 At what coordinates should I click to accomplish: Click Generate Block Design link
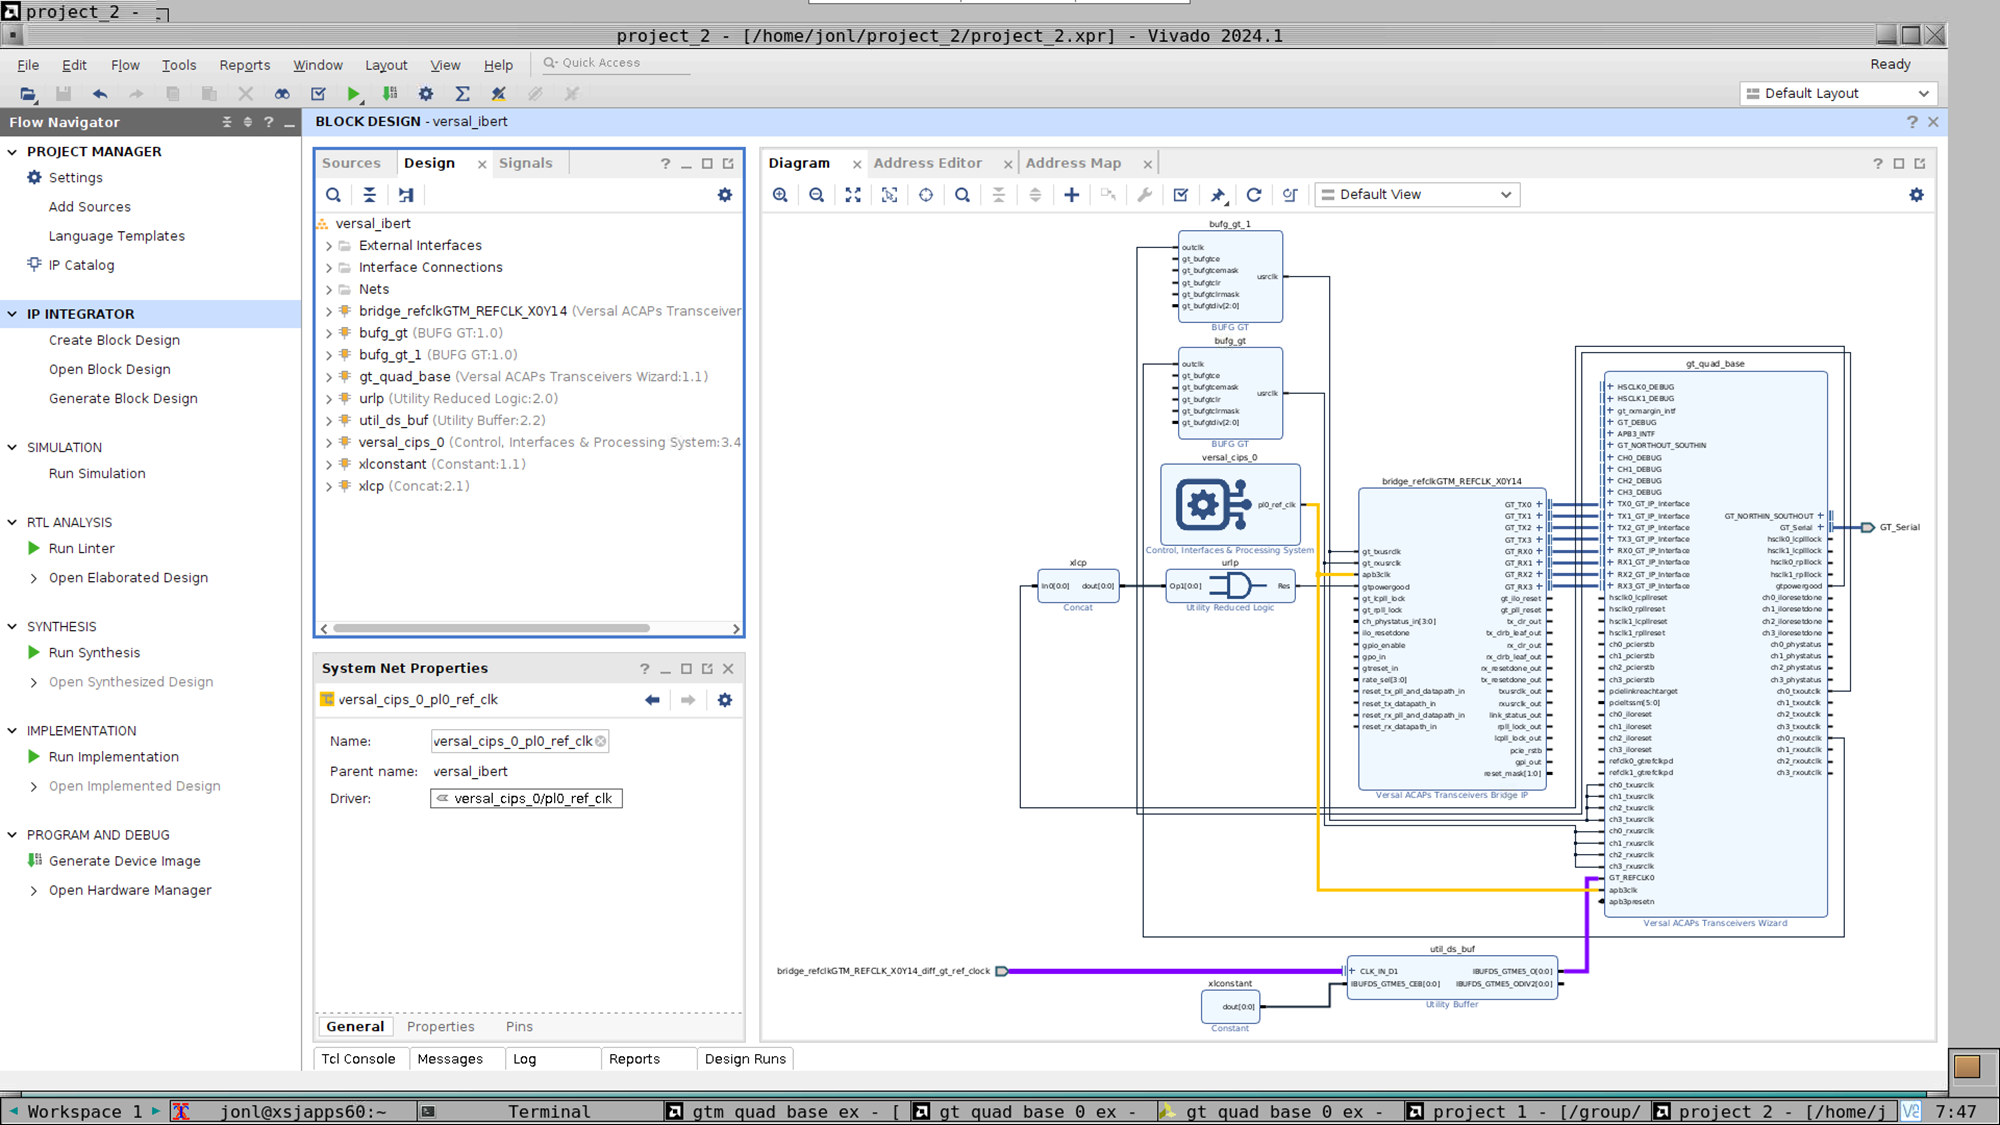click(x=123, y=398)
